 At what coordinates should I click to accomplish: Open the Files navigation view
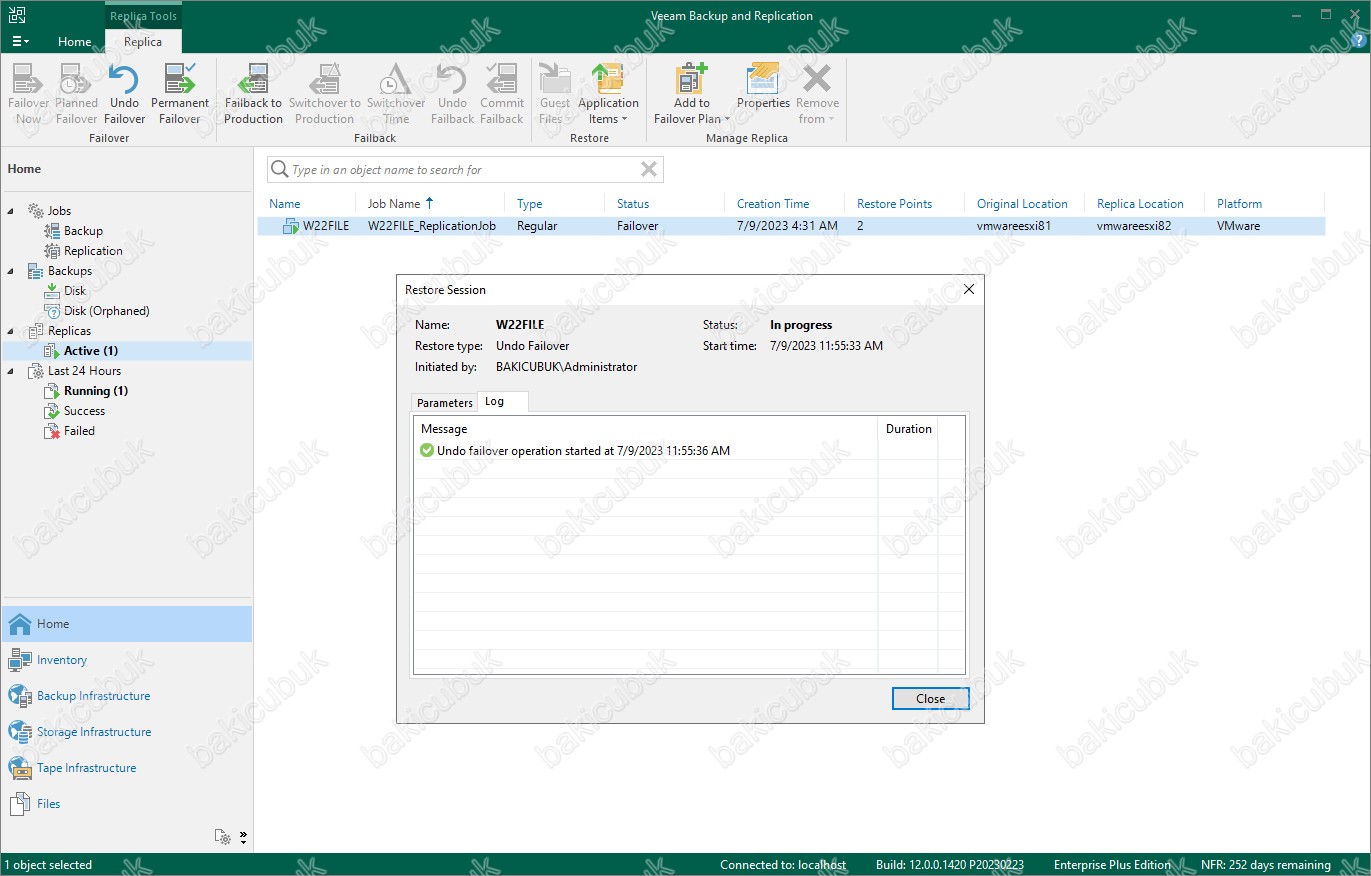(x=127, y=804)
